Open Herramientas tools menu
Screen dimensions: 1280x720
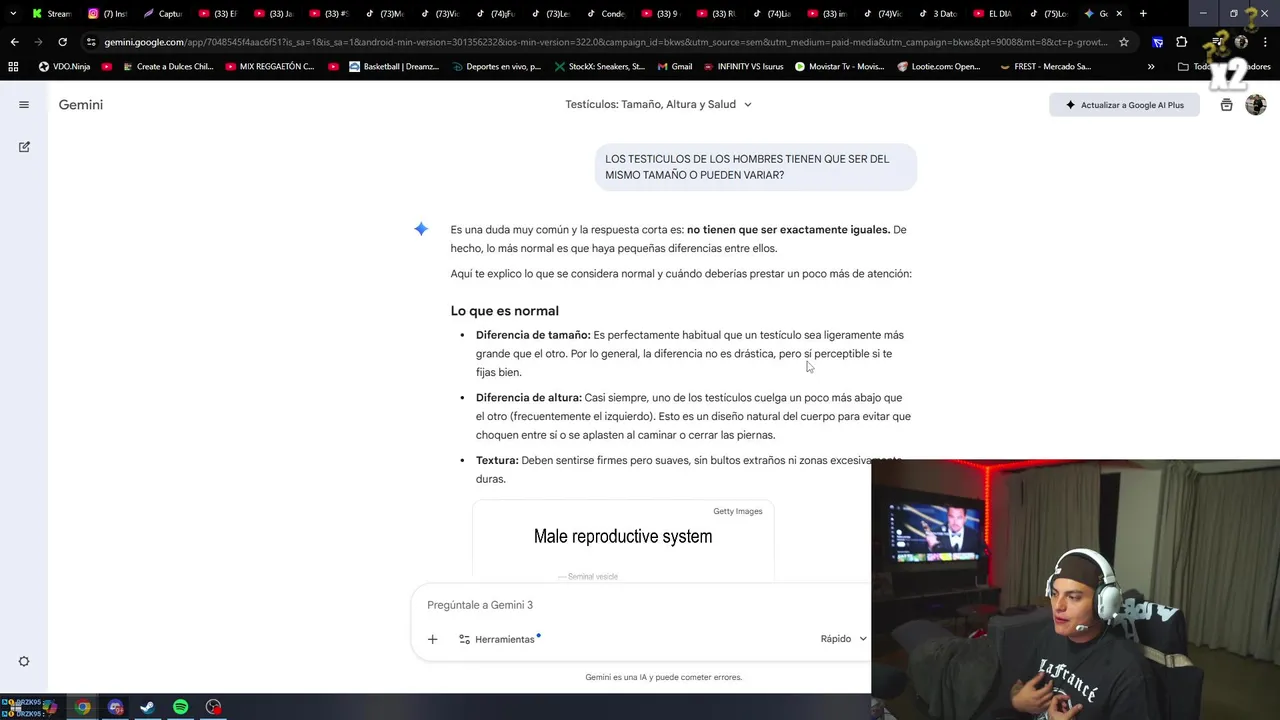(499, 639)
